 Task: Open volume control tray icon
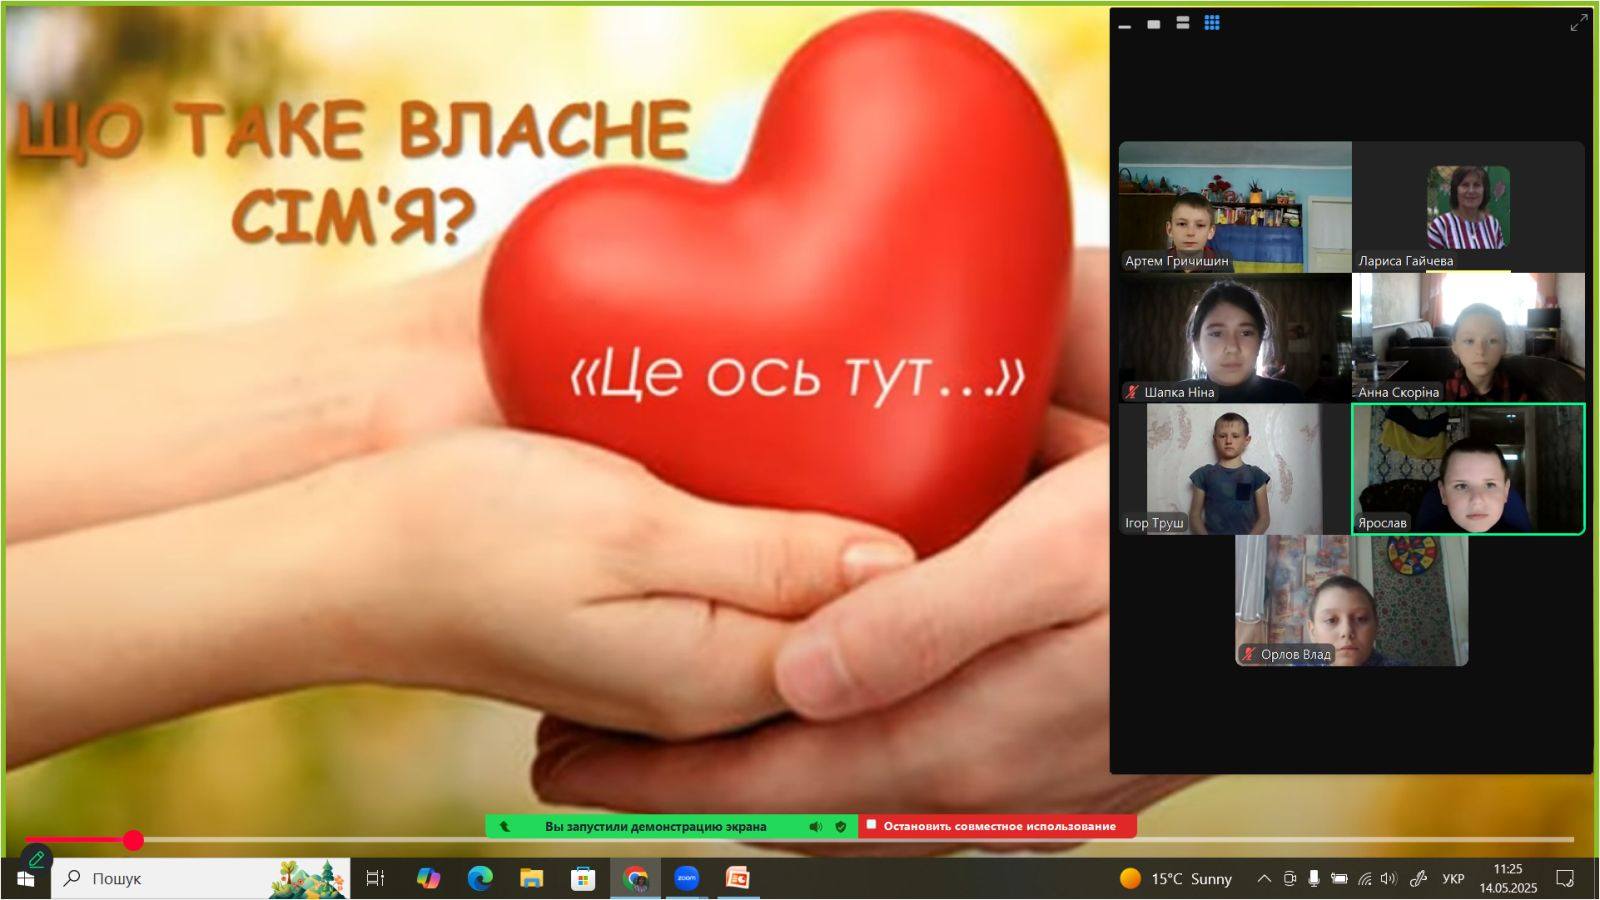pyautogui.click(x=1388, y=879)
